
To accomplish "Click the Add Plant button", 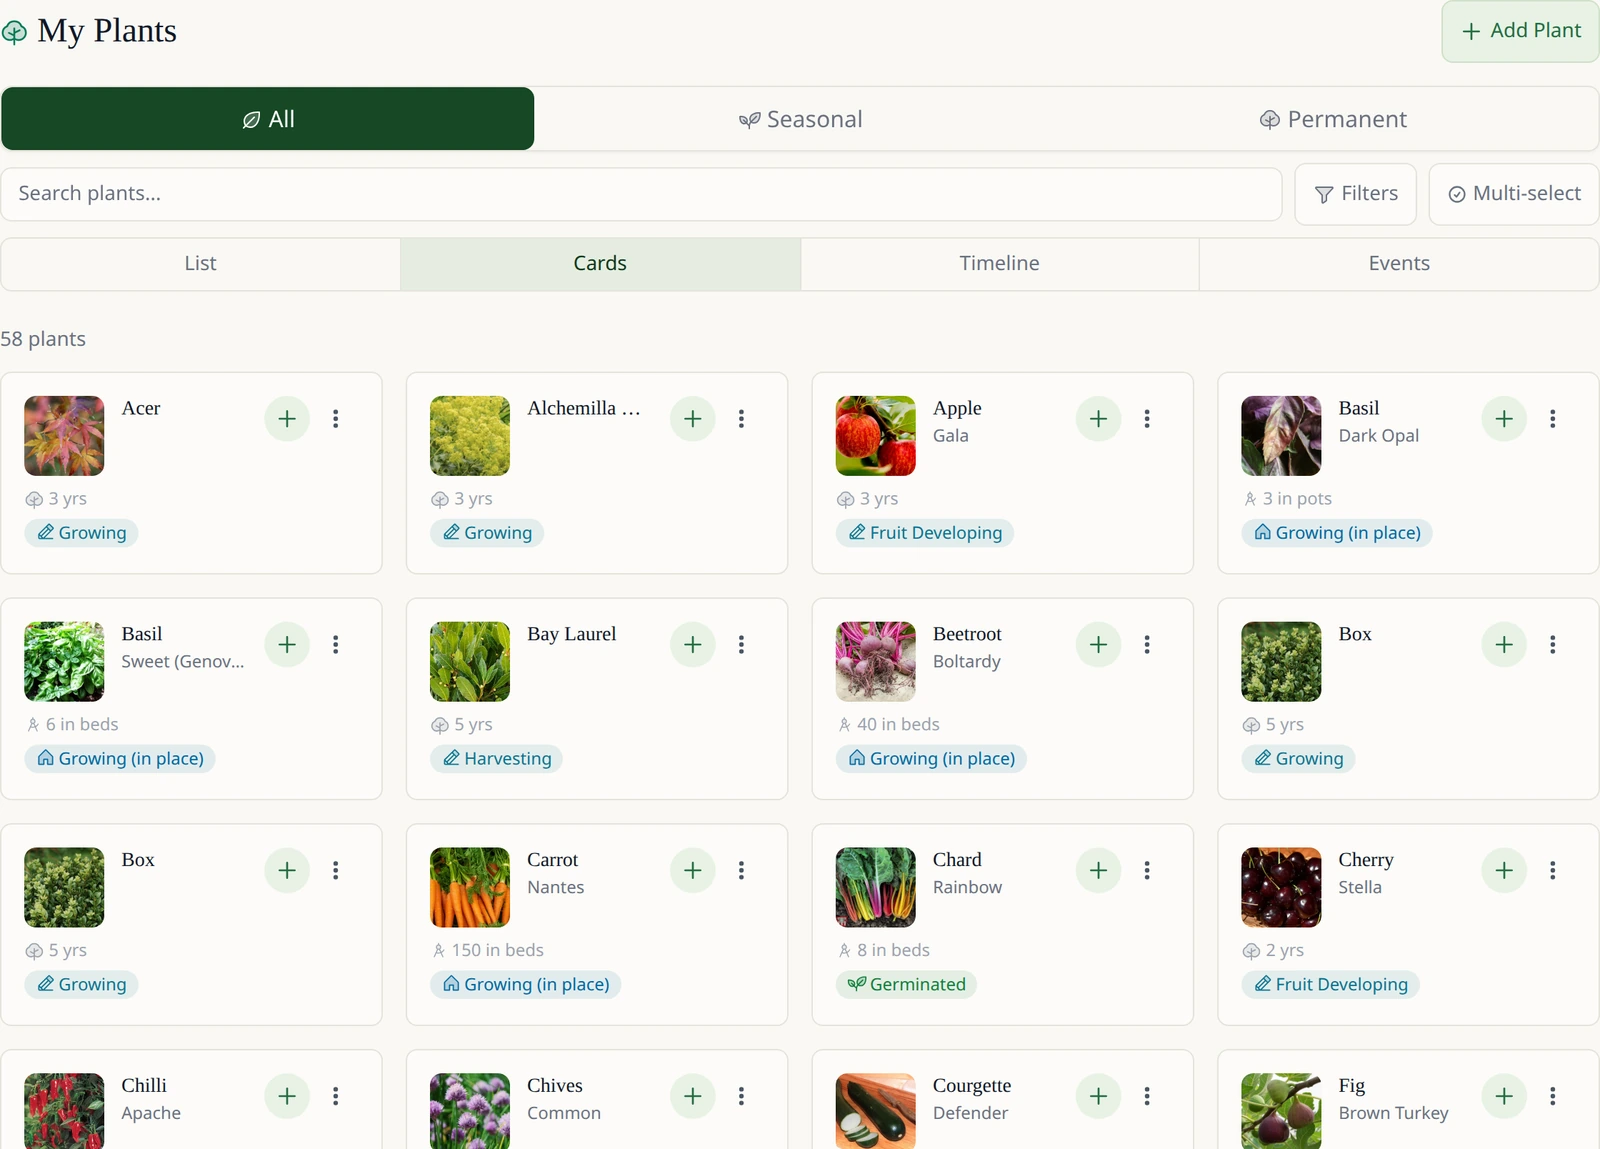I will click(1521, 31).
